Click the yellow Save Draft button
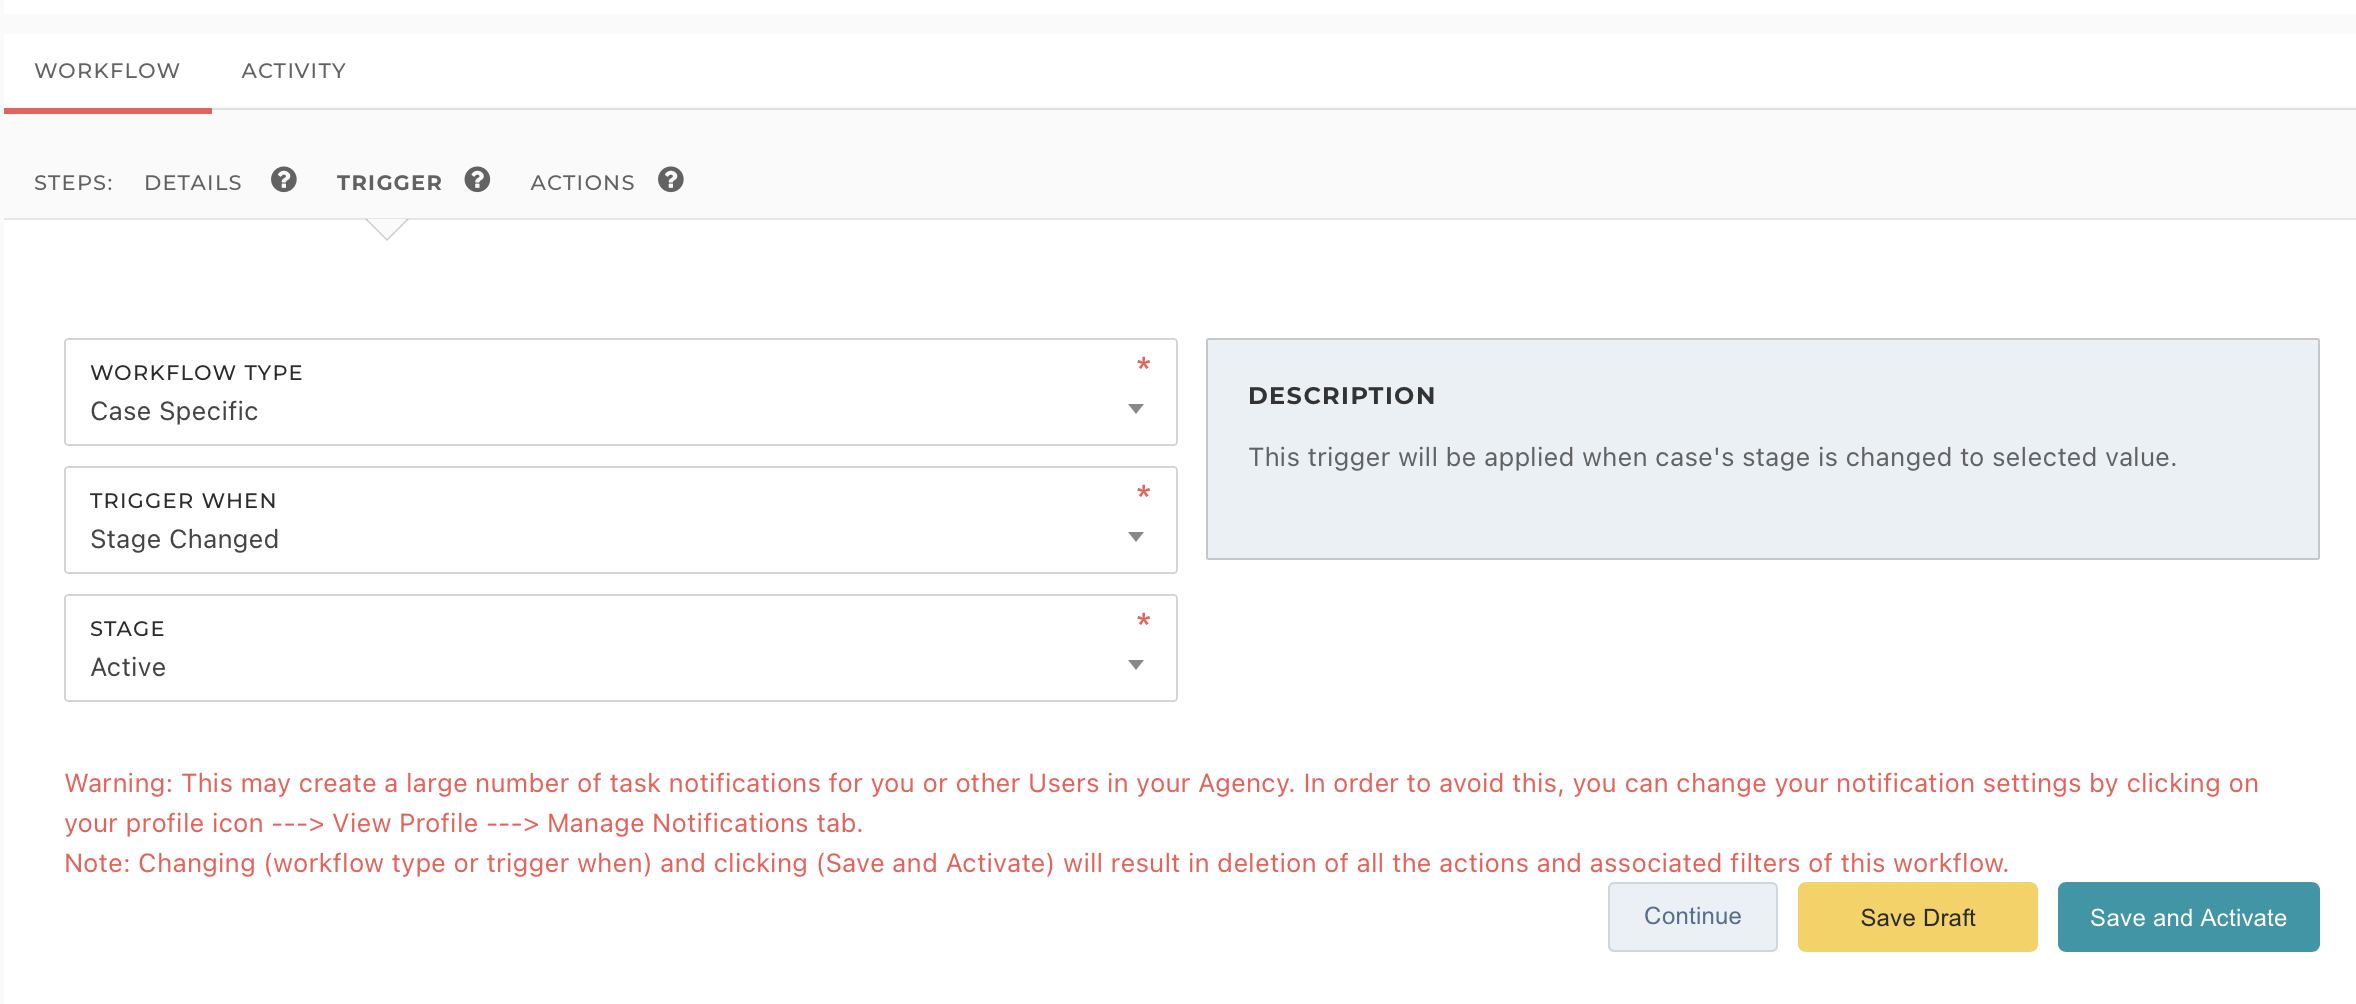The image size is (2356, 1004). [1917, 917]
